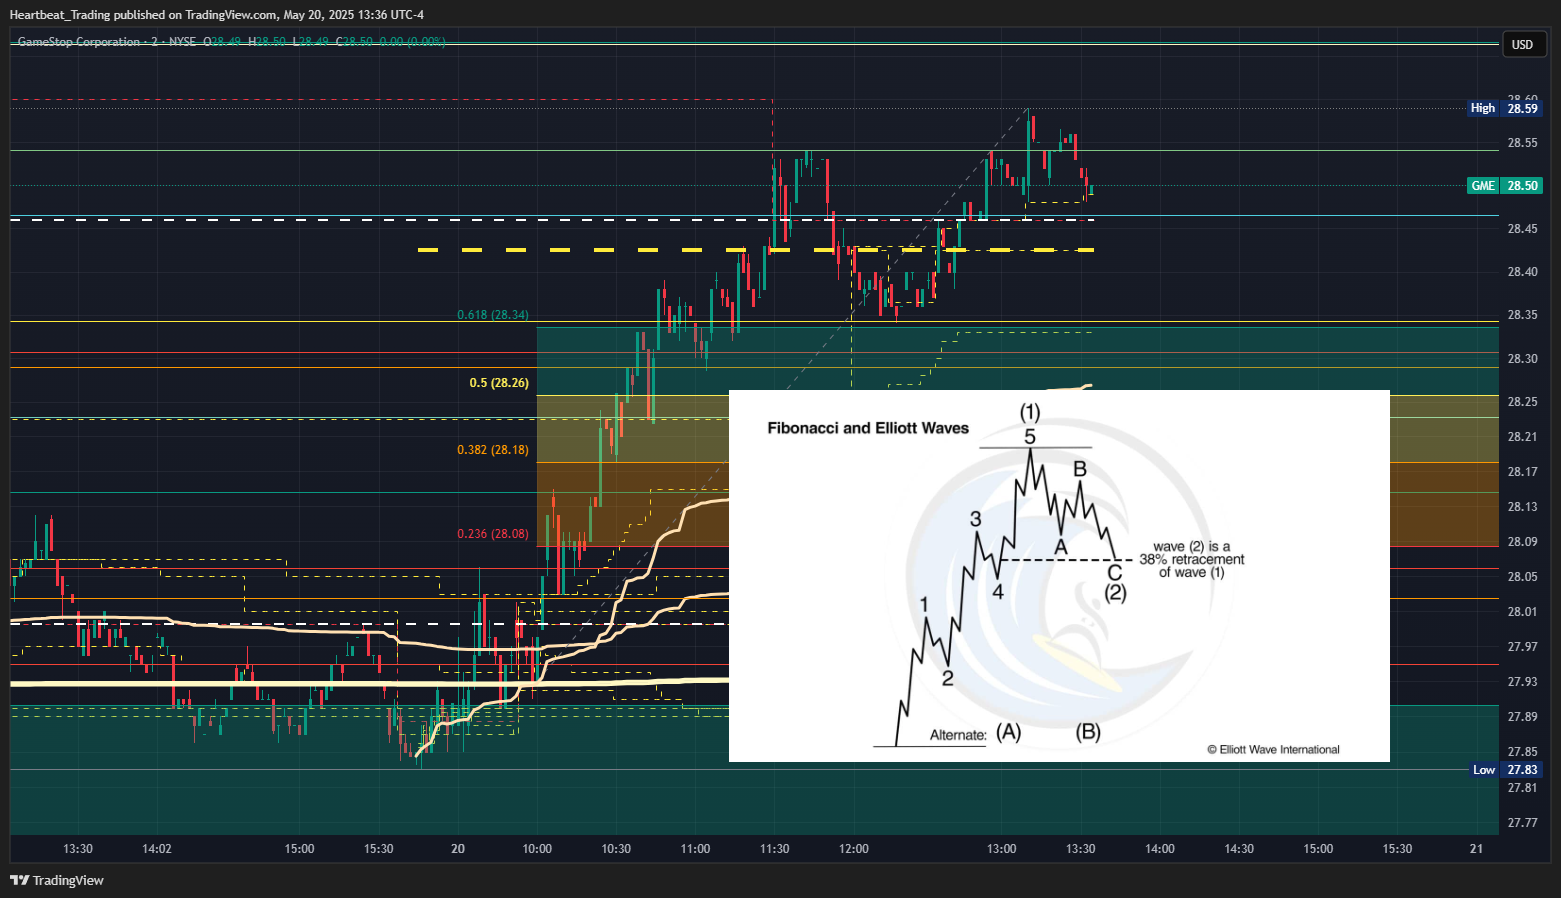This screenshot has height=898, width=1561.
Task: Select the High 28.59 price label
Action: coord(1505,108)
